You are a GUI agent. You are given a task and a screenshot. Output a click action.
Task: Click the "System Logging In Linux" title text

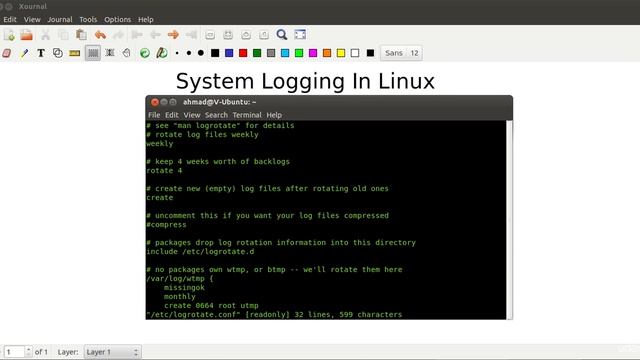(x=305, y=81)
